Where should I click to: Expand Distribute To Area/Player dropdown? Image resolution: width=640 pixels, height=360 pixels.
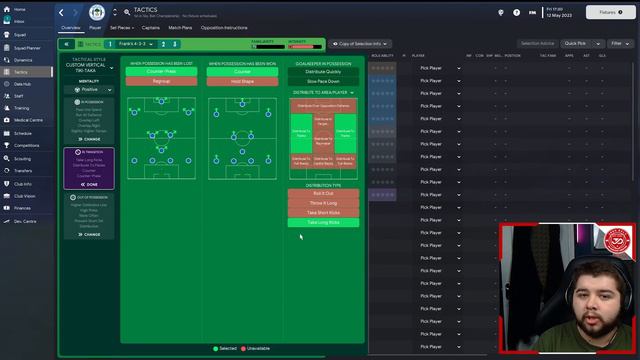323,93
